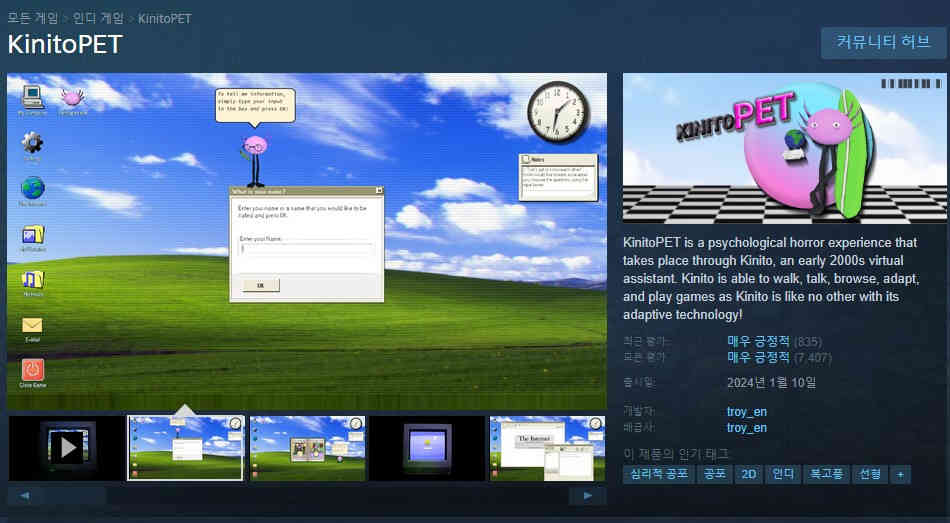Open all reviews 매우 긍정적 link
Screen dimensions: 950x523
pyautogui.click(x=759, y=358)
